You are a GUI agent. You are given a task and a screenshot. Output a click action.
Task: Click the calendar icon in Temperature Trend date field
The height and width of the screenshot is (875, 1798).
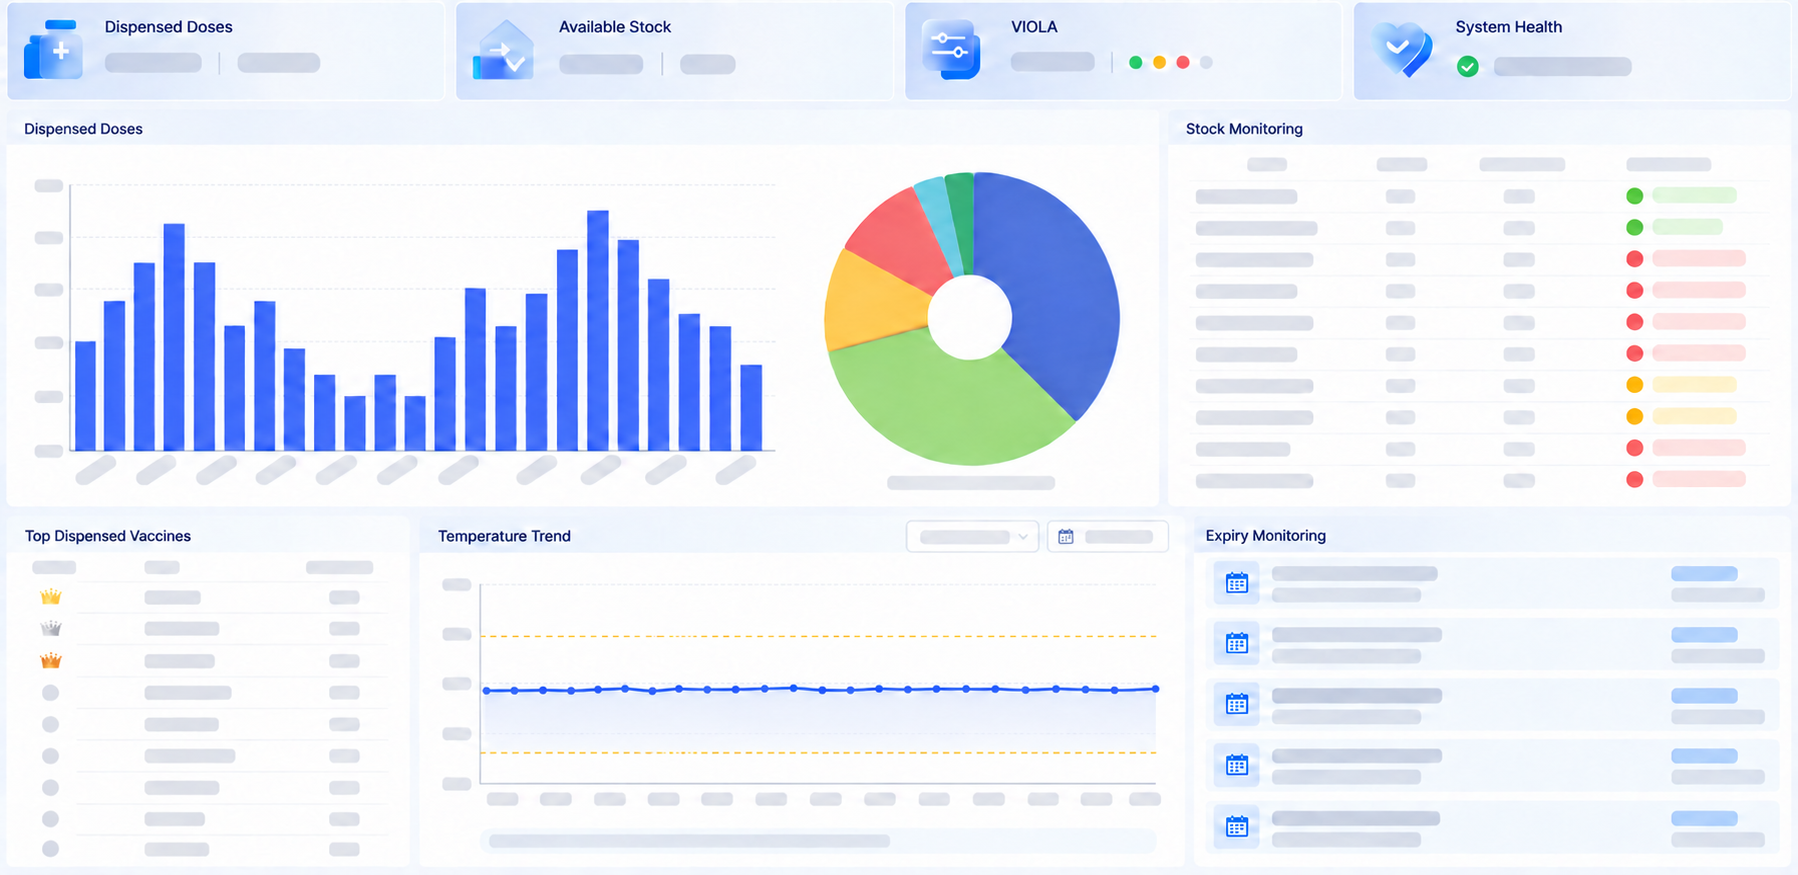pyautogui.click(x=1066, y=537)
